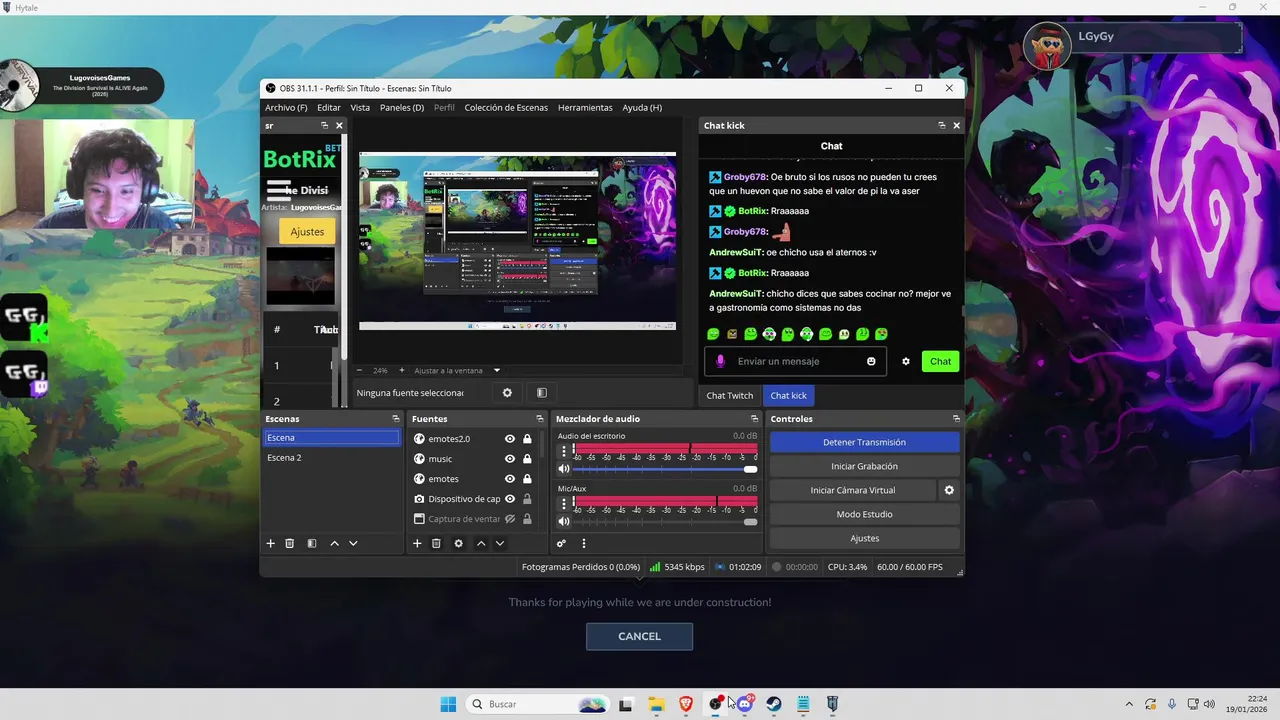The height and width of the screenshot is (720, 1280).
Task: Open advanced audio properties gears icon
Action: 561,543
